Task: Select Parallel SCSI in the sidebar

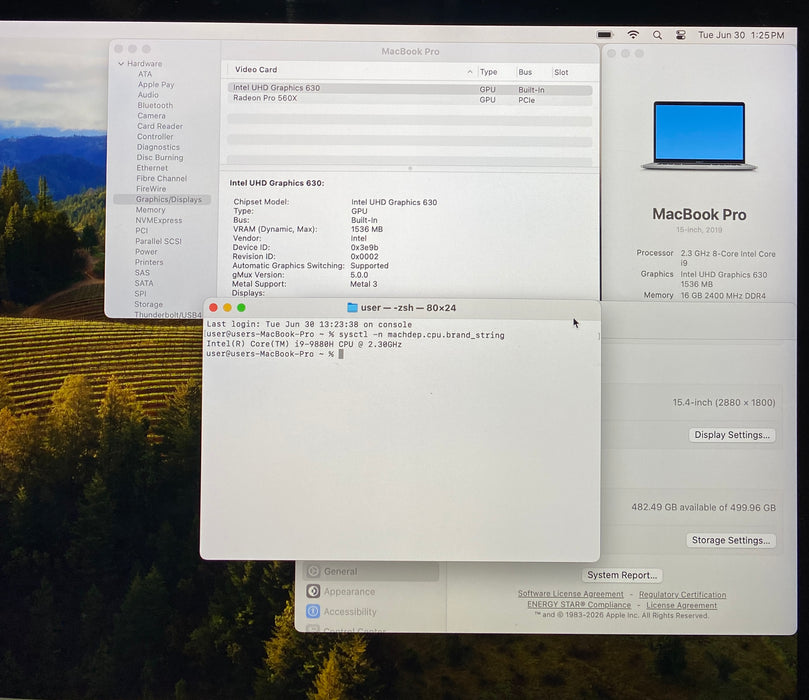Action: [x=158, y=241]
